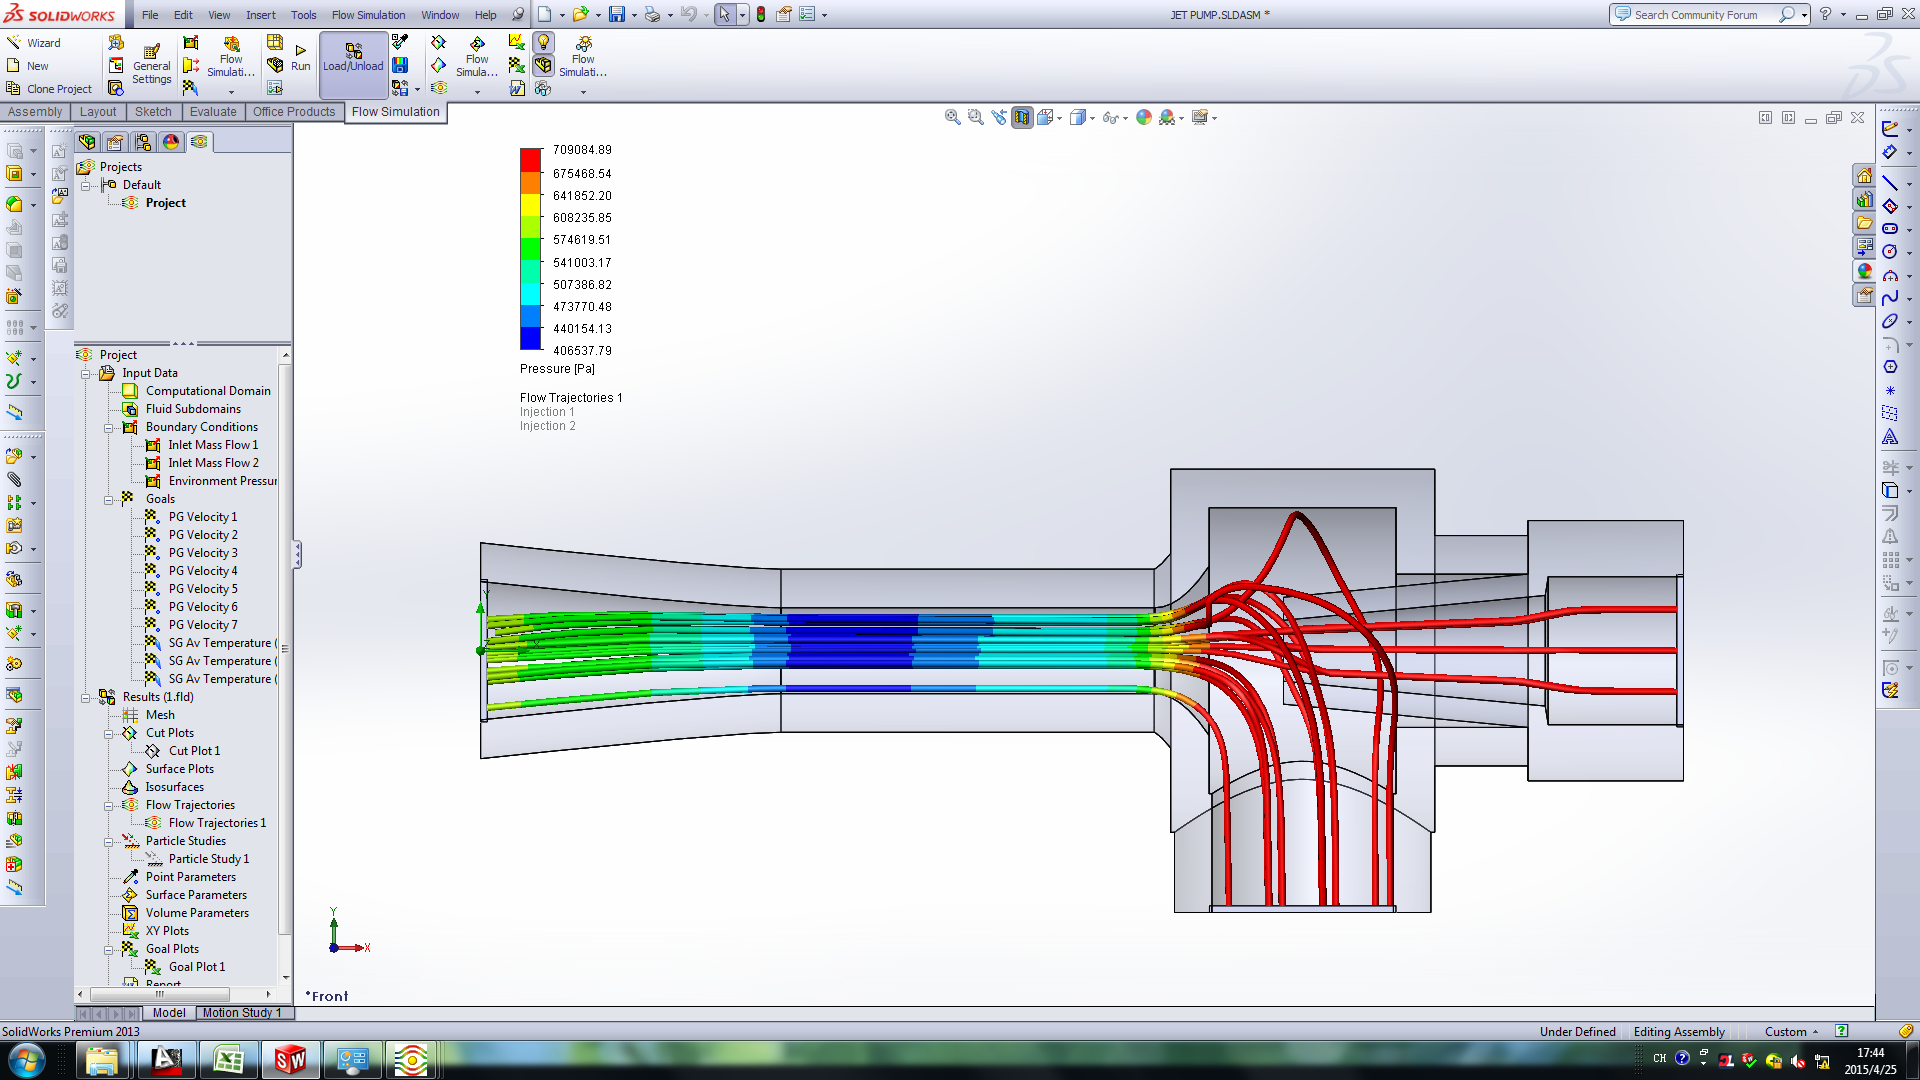Open Flow Simulation analysis tree tab
Image resolution: width=1920 pixels, height=1080 pixels.
(199, 142)
